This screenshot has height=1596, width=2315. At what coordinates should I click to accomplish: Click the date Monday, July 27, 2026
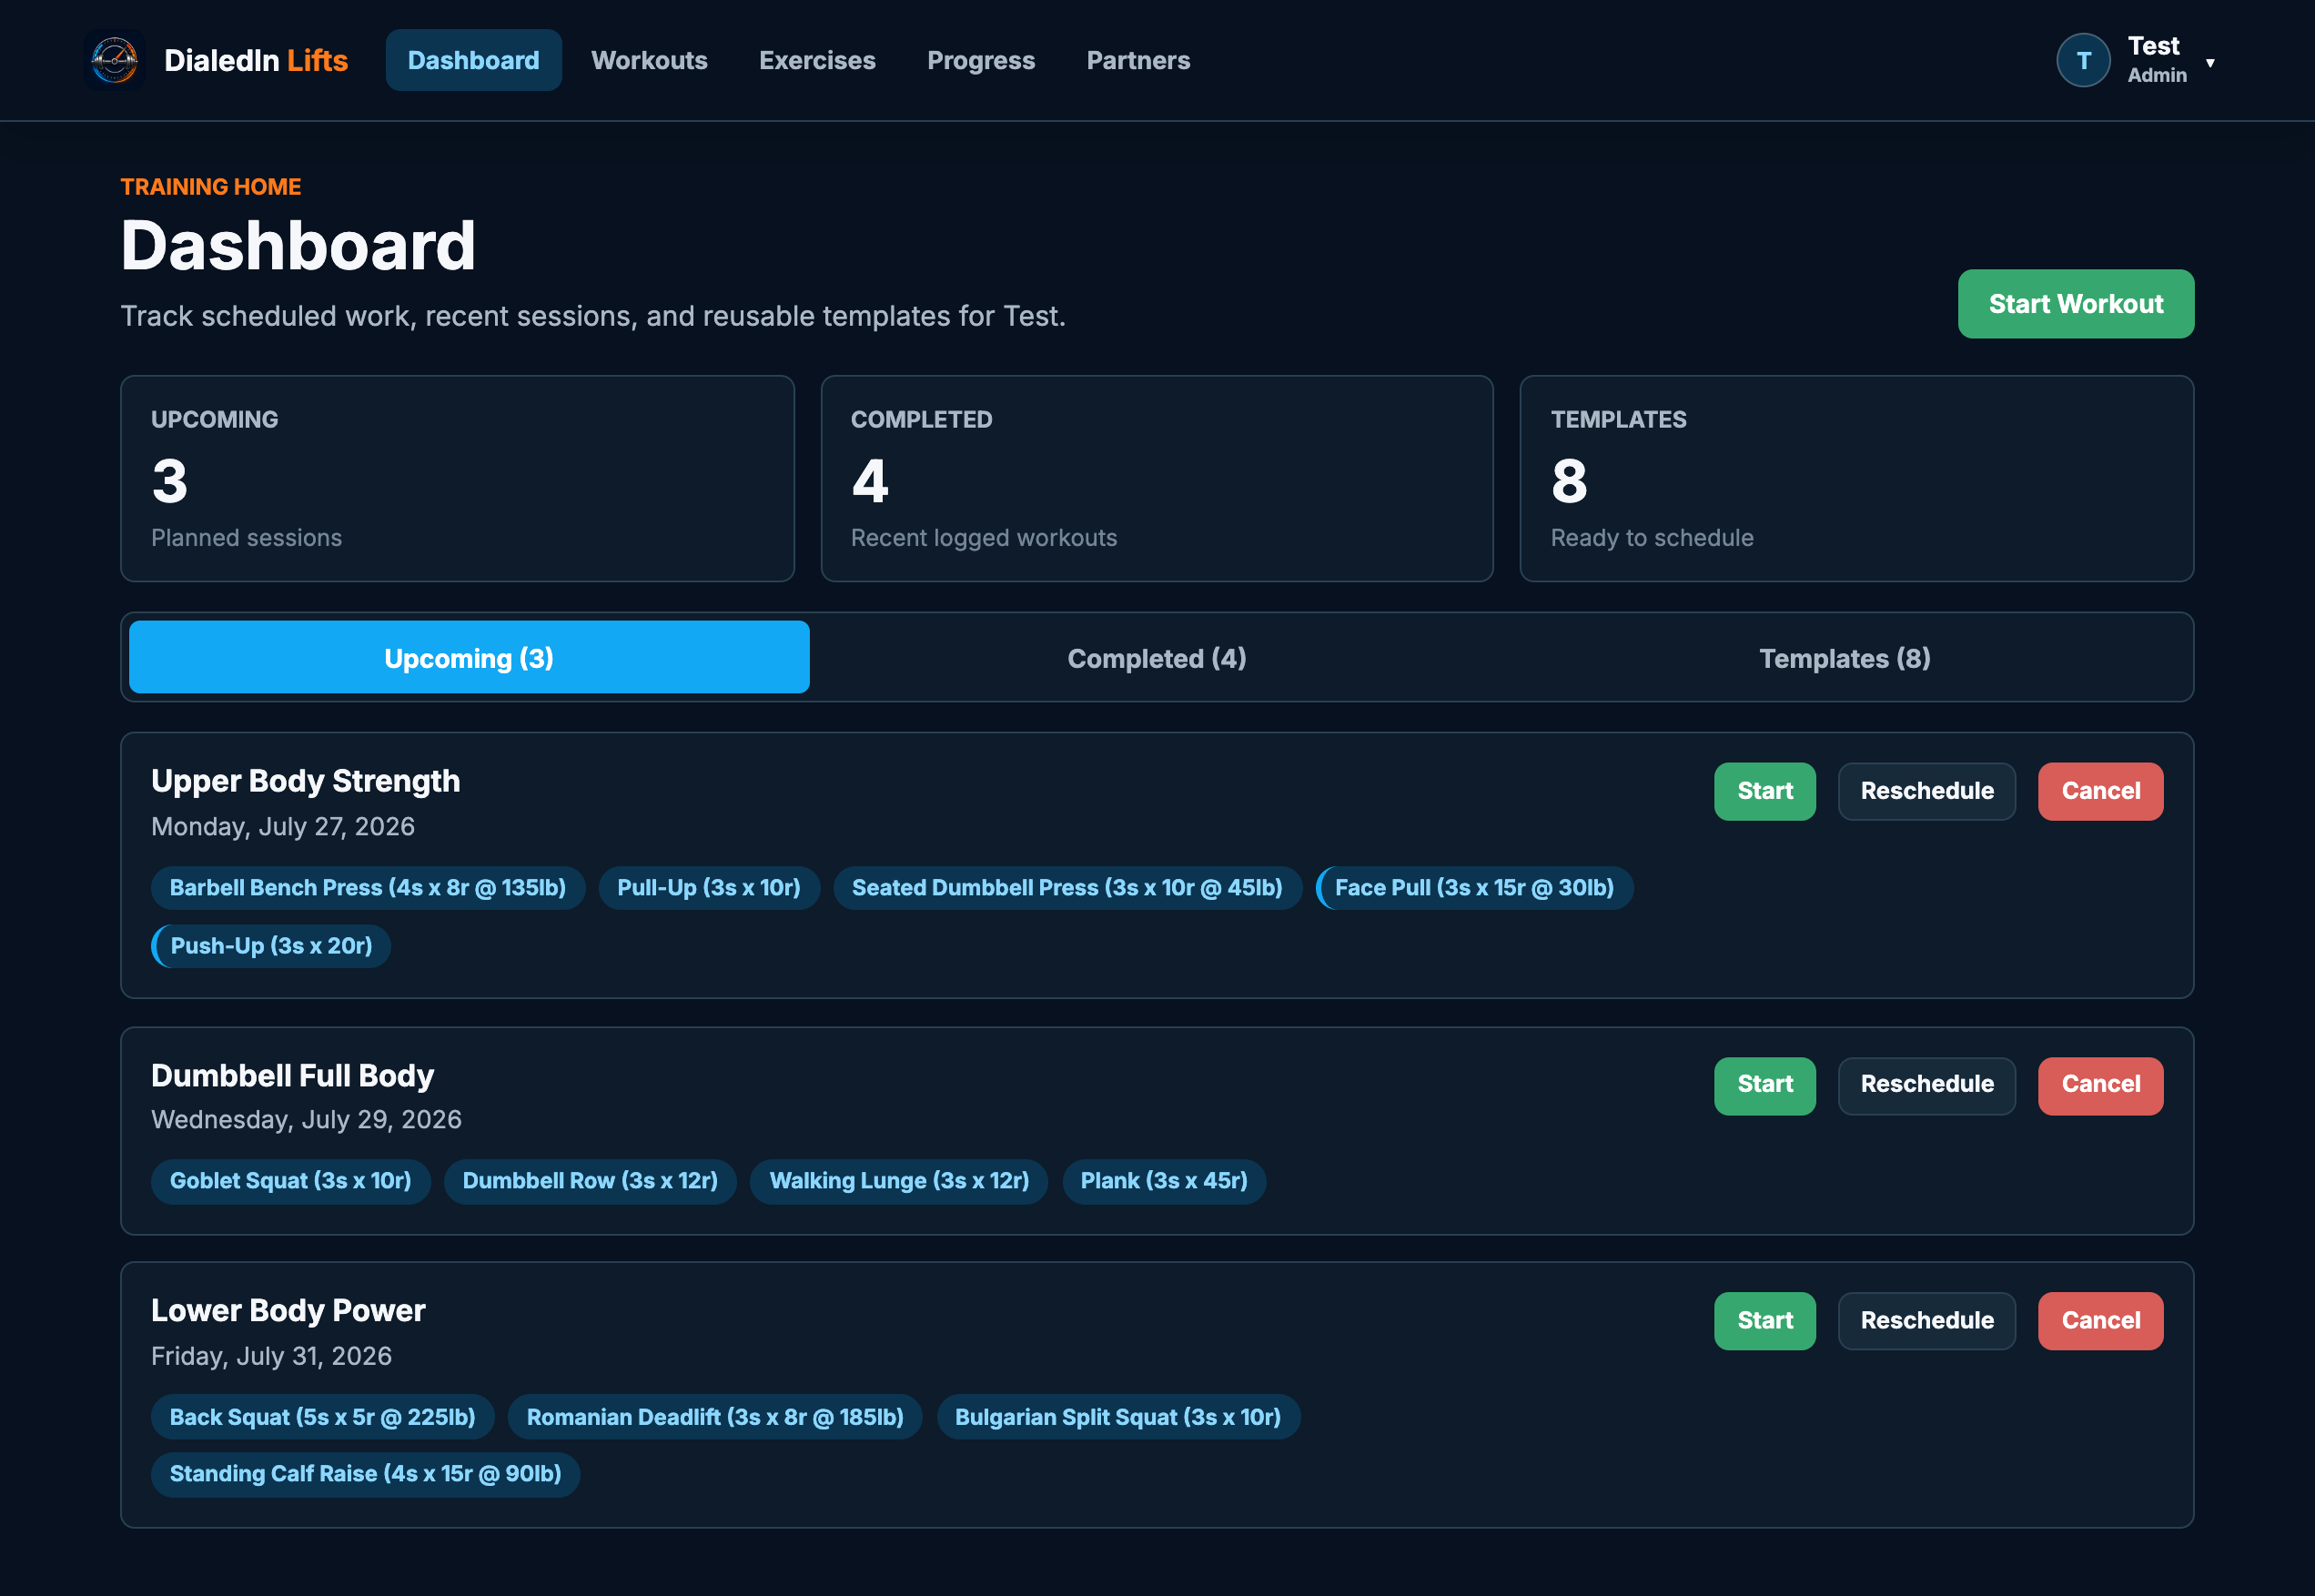(x=283, y=827)
